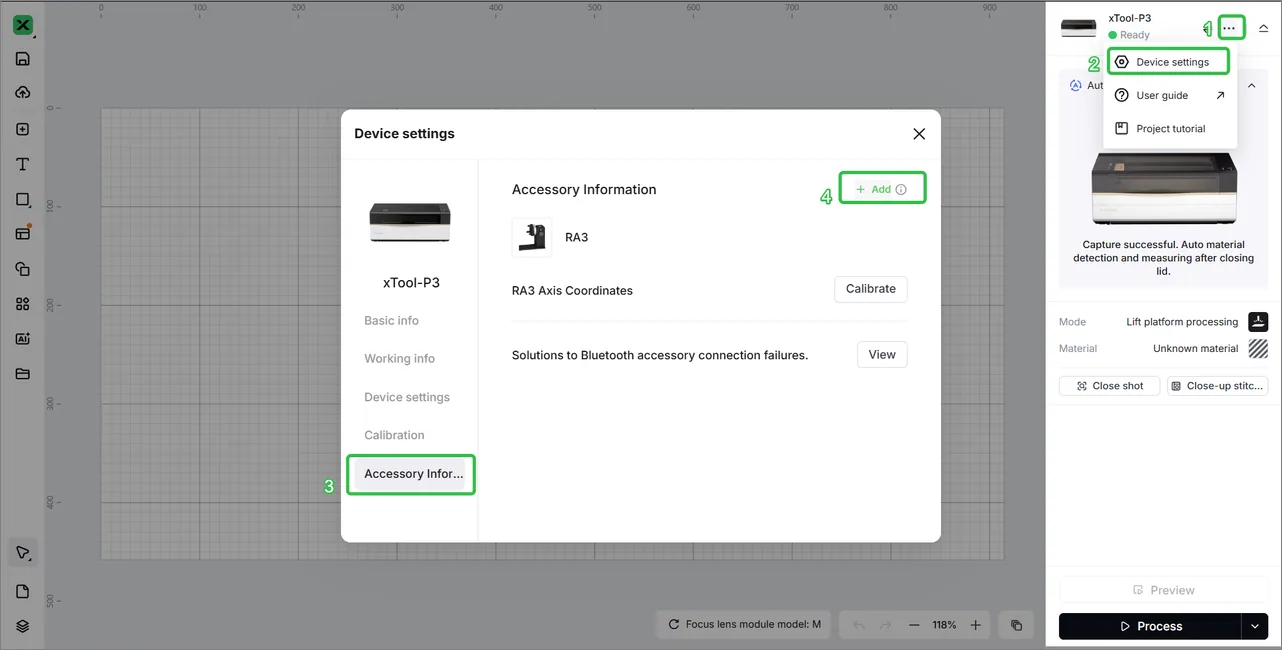Click the xTool-P3 device thumbnail in dialog

coord(410,221)
